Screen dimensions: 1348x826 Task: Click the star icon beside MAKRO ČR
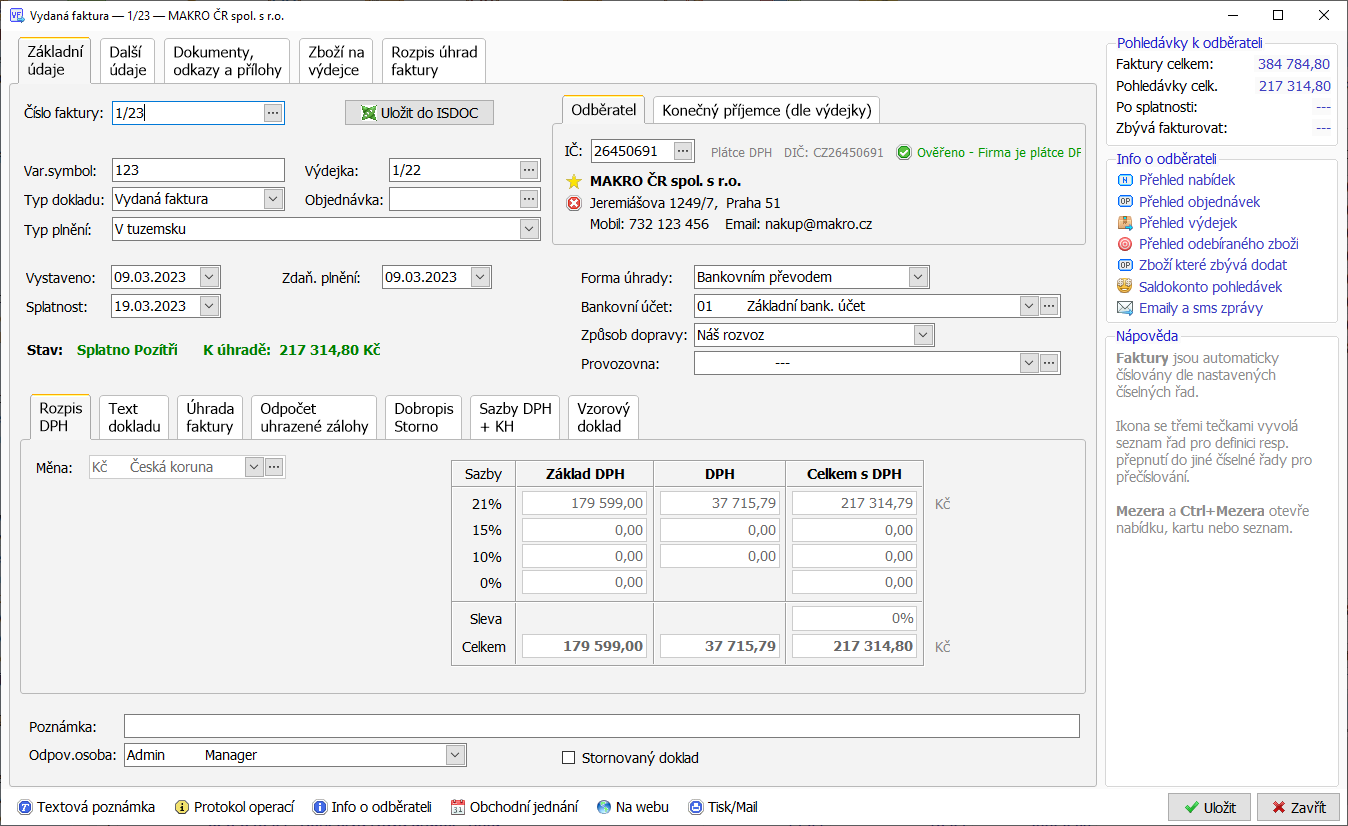[574, 182]
